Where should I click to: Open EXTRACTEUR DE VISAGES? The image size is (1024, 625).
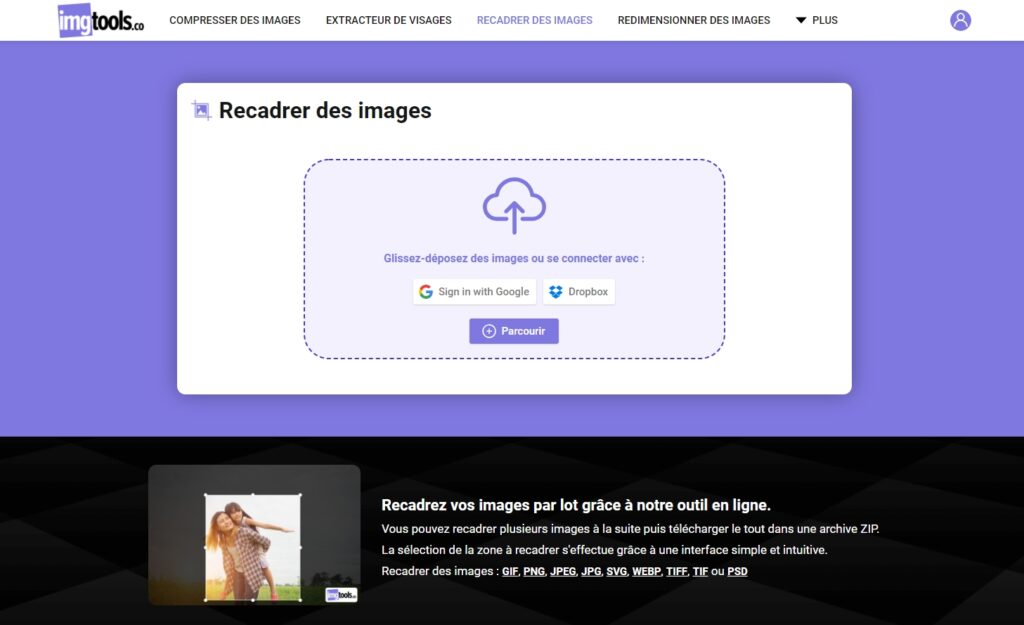[388, 19]
